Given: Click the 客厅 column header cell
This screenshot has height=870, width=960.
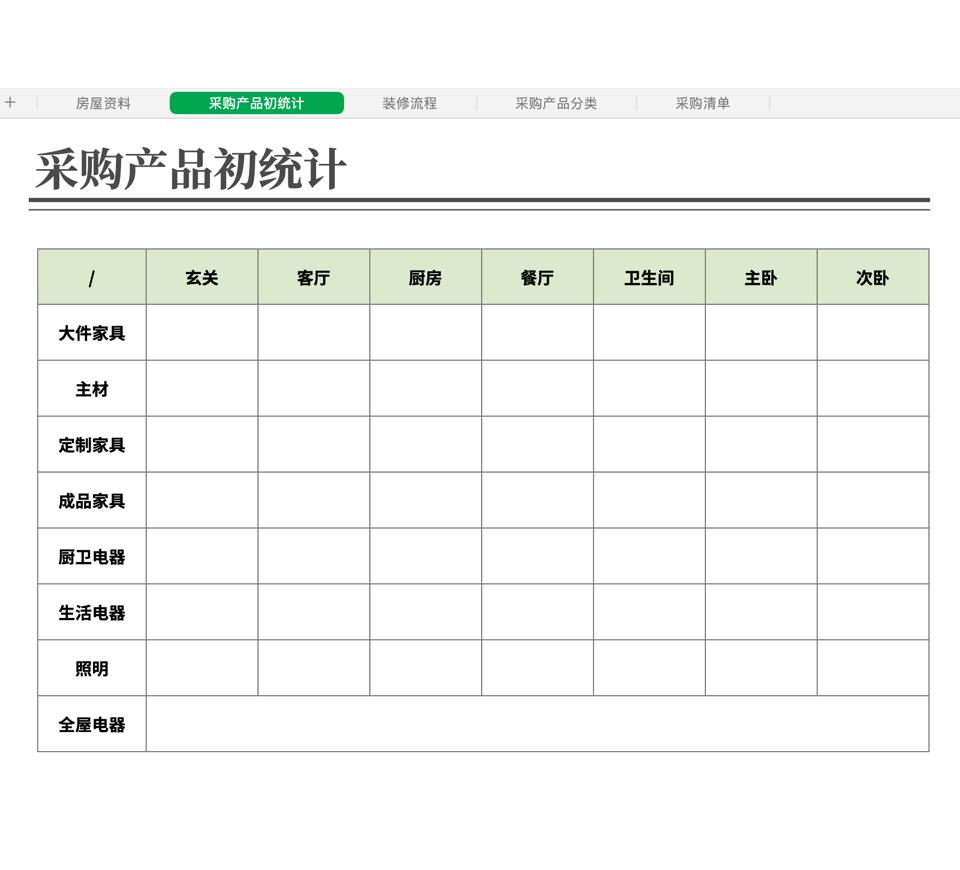Looking at the screenshot, I should (314, 277).
